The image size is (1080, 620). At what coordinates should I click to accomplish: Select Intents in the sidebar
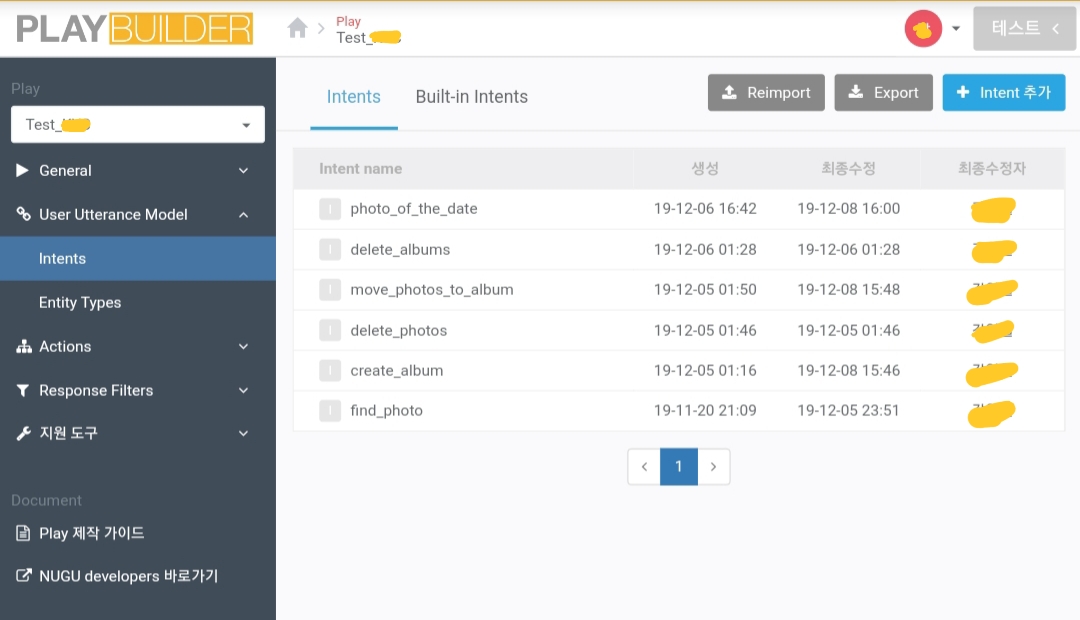[138, 258]
